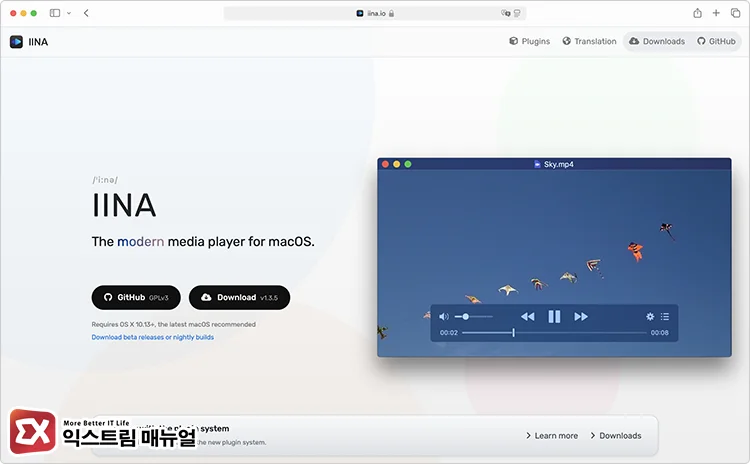Click the 00:02 elapsed time label
750x464 pixels.
click(449, 333)
